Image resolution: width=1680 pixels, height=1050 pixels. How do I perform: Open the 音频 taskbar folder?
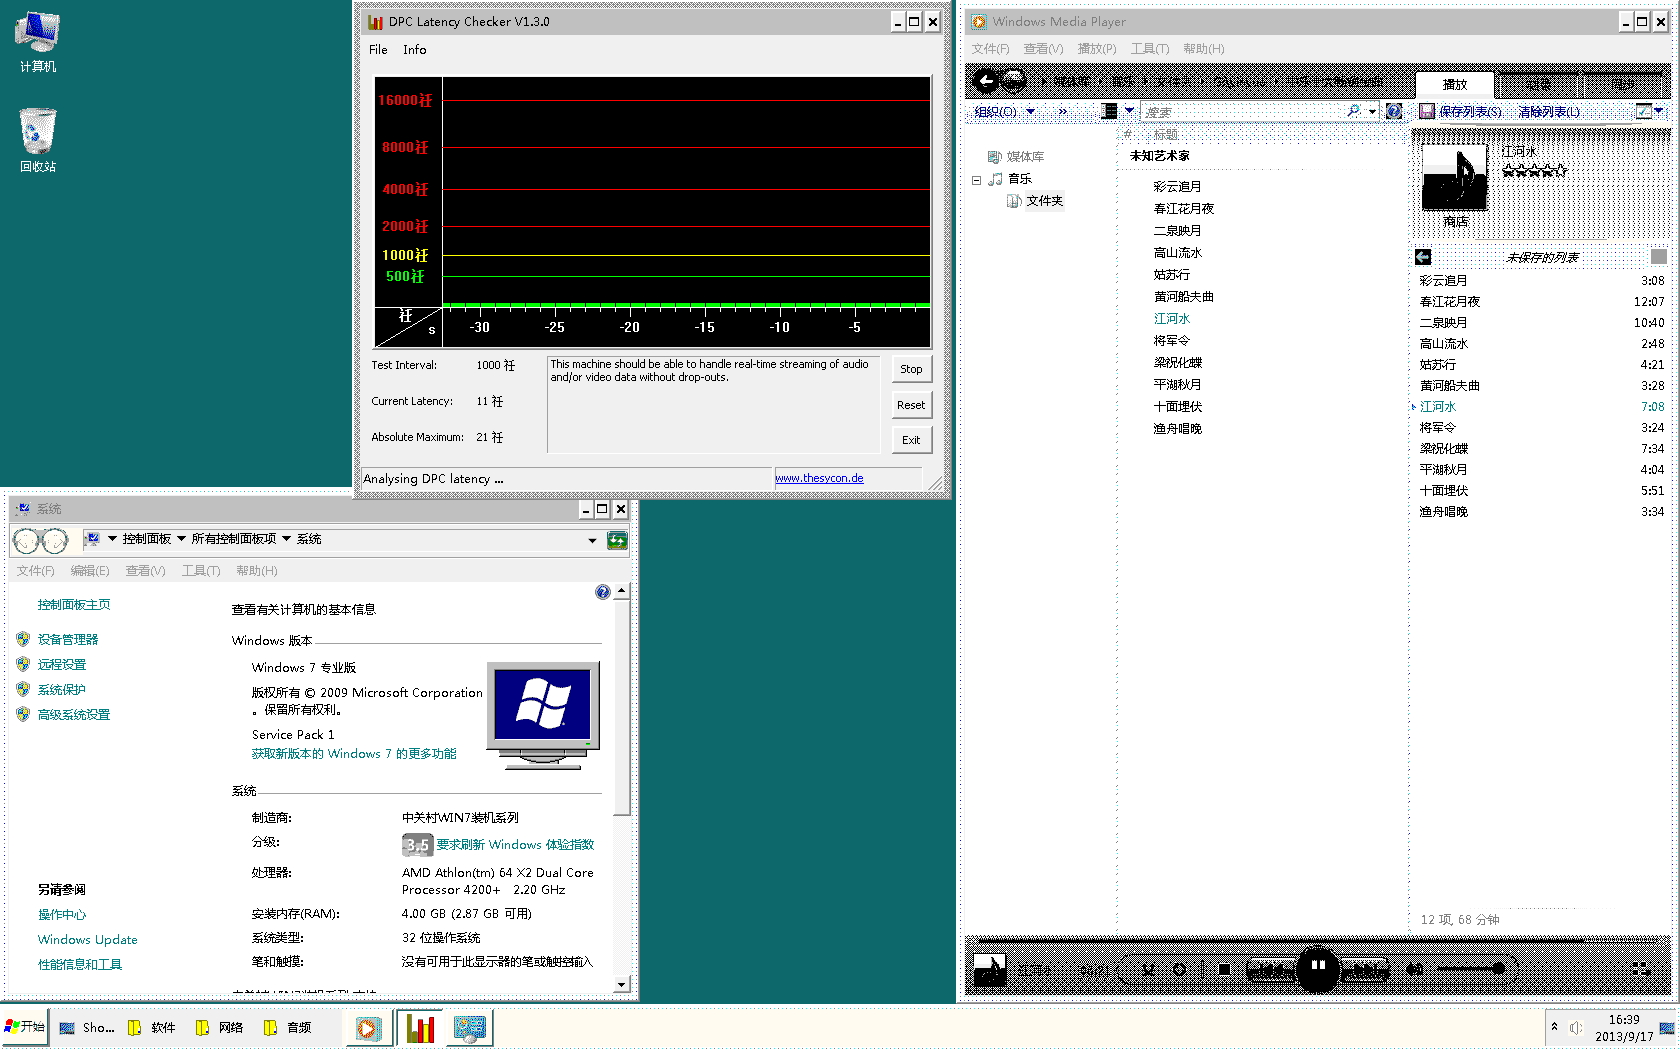tap(288, 1027)
